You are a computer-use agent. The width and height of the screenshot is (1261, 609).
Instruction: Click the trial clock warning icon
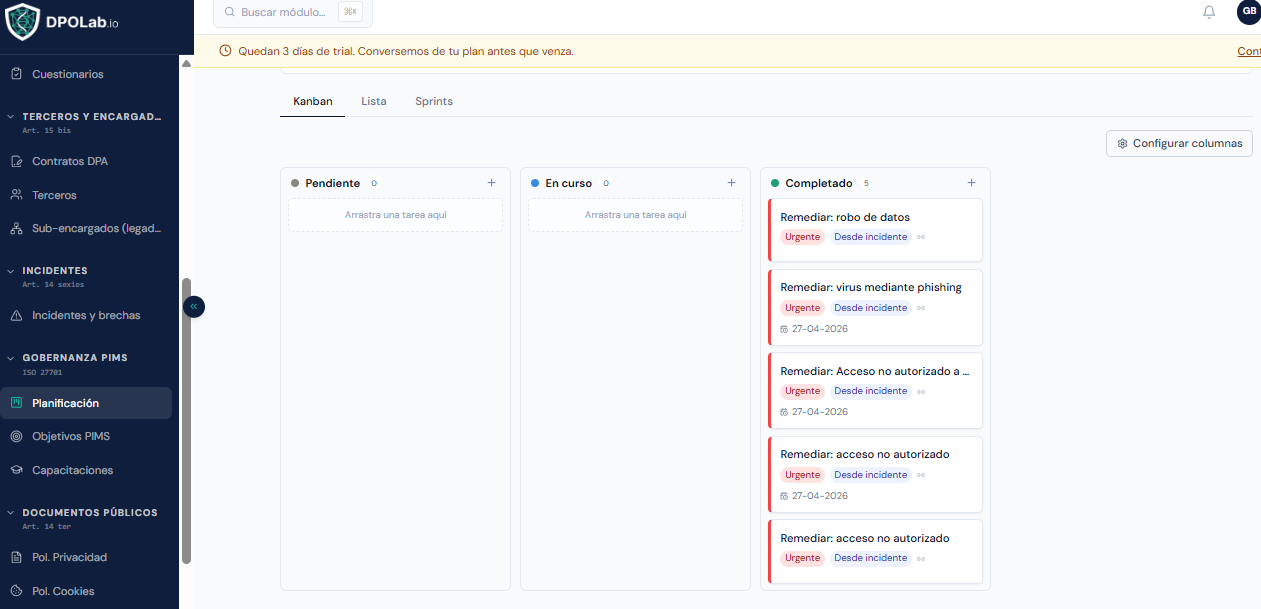225,51
